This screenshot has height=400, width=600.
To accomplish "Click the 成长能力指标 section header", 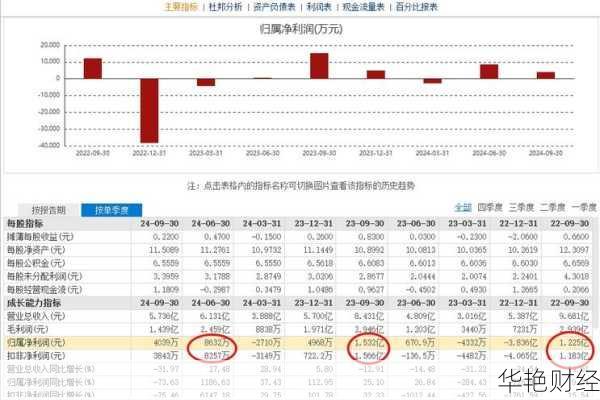I will tap(34, 303).
